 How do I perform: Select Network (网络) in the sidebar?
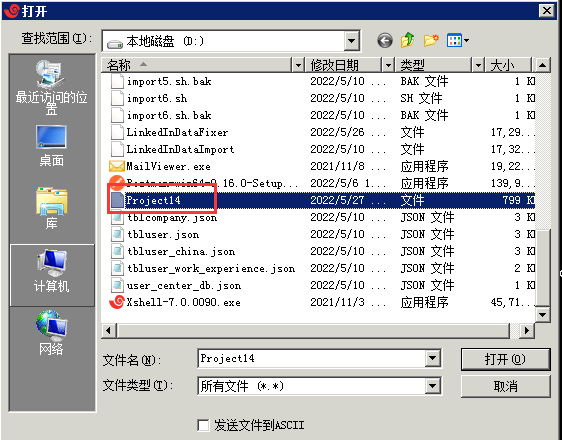coord(51,332)
